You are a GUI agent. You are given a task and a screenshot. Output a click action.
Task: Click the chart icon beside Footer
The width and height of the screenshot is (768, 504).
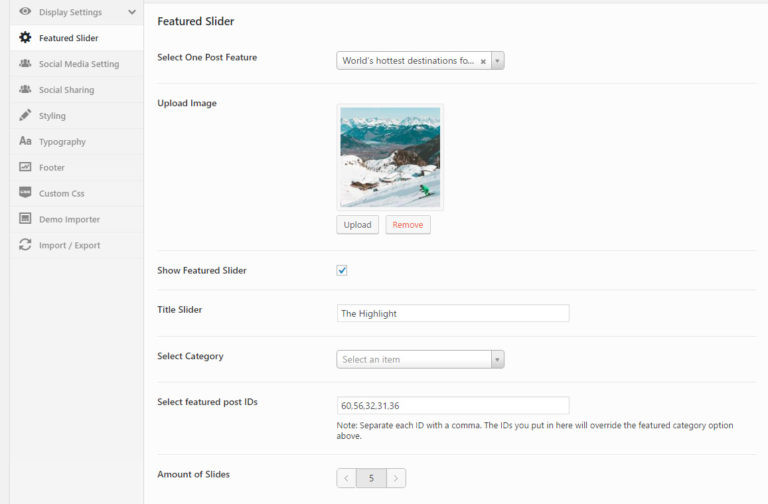click(25, 167)
